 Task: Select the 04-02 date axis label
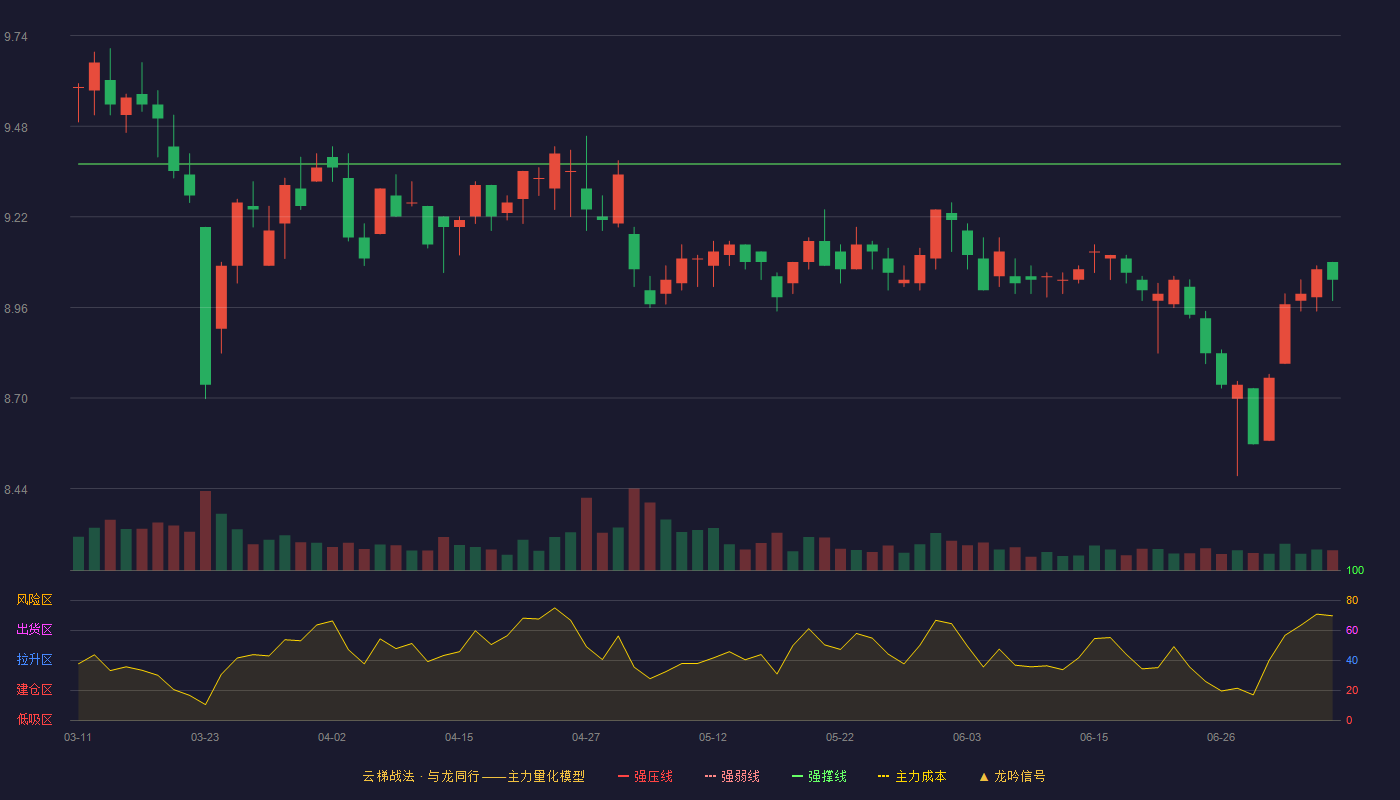[x=332, y=737]
